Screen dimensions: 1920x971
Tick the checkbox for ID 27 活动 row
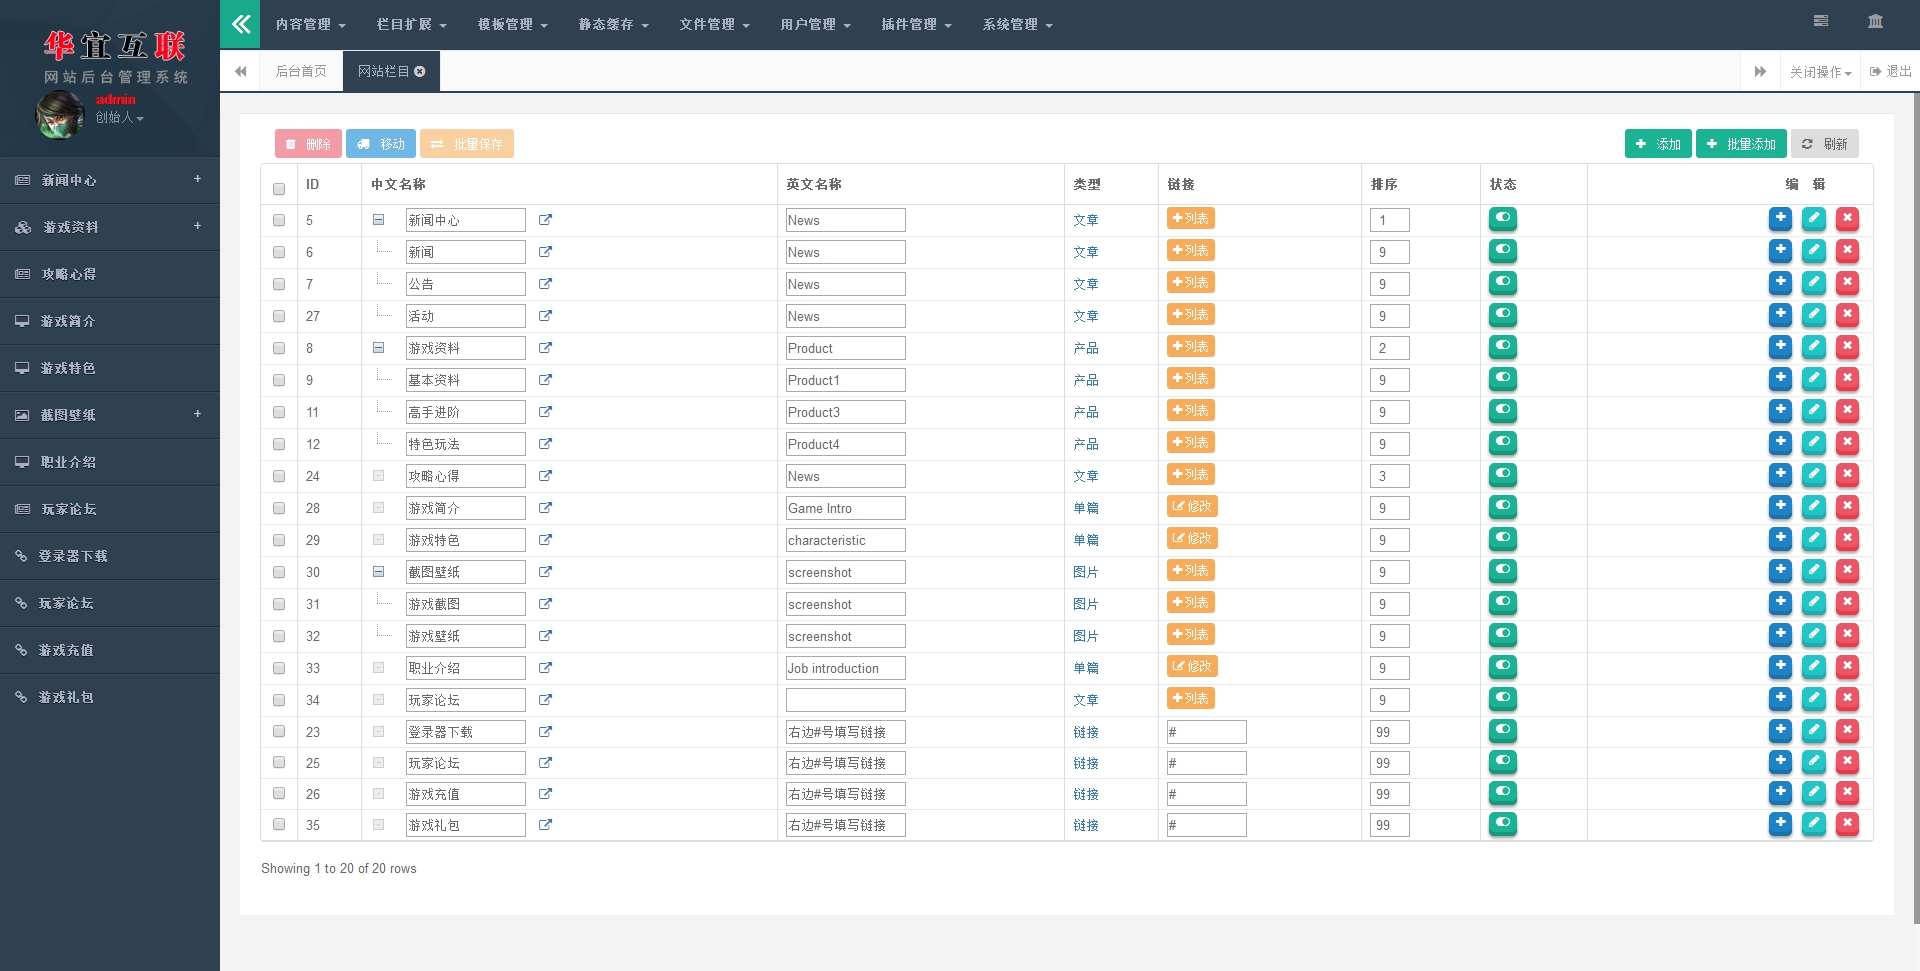pyautogui.click(x=279, y=316)
